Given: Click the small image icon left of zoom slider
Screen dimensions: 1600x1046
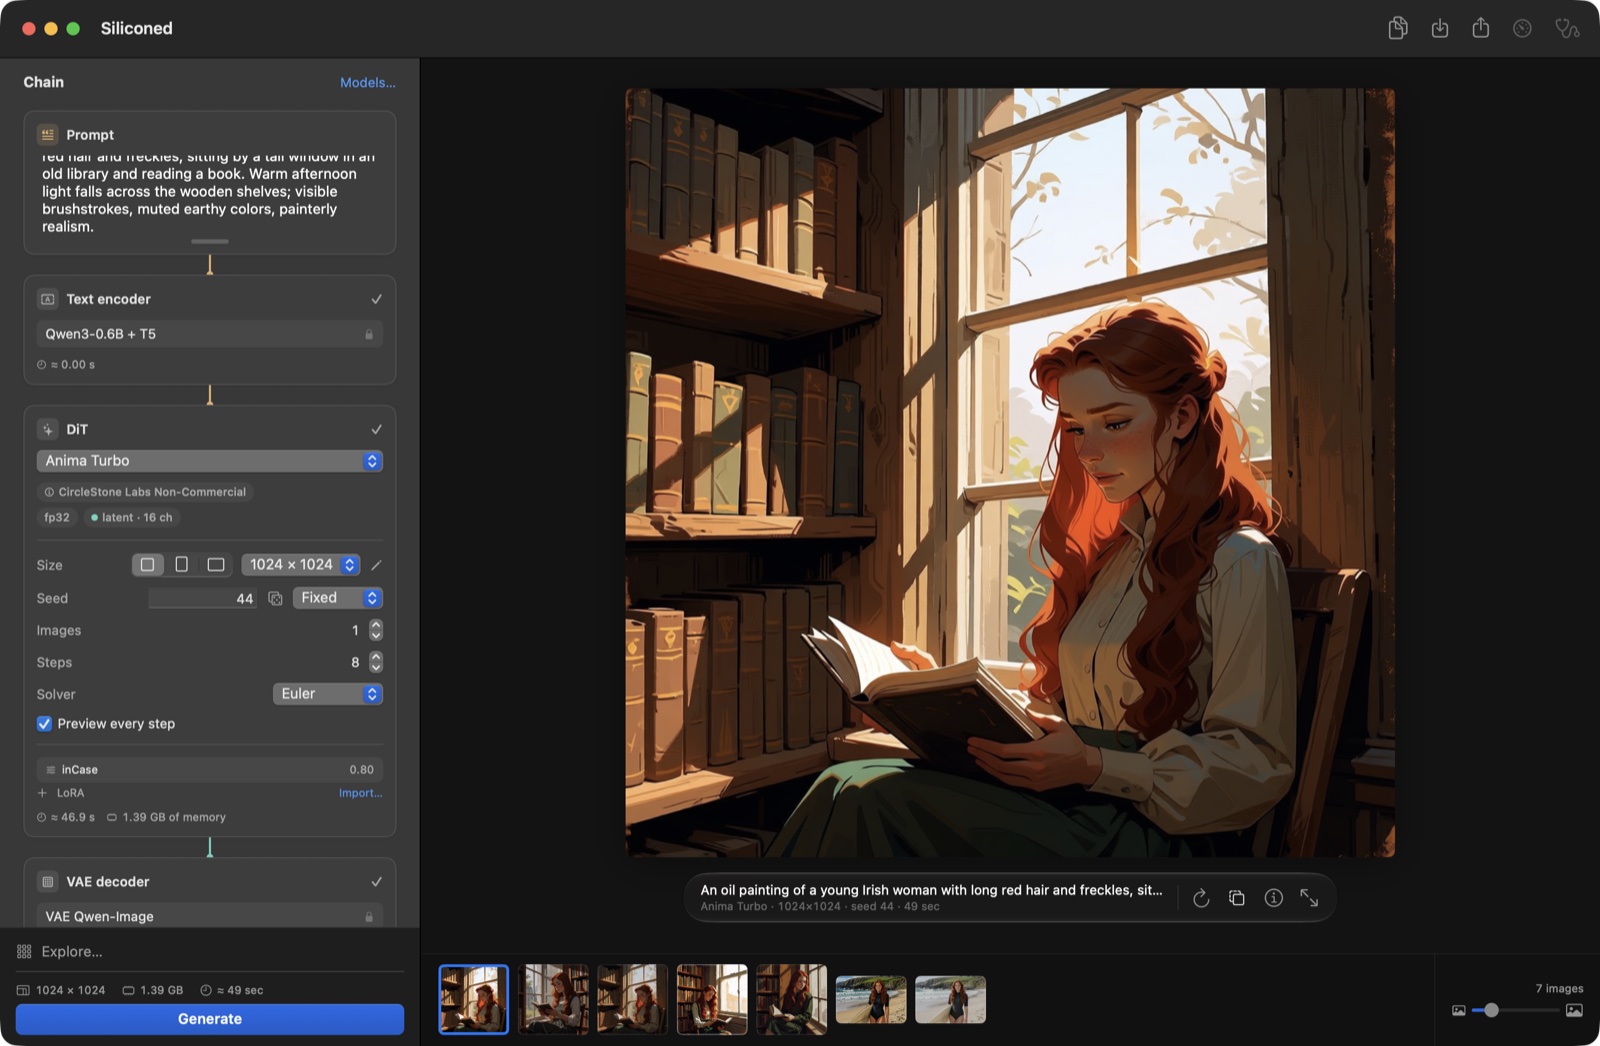Looking at the screenshot, I should pos(1459,1010).
